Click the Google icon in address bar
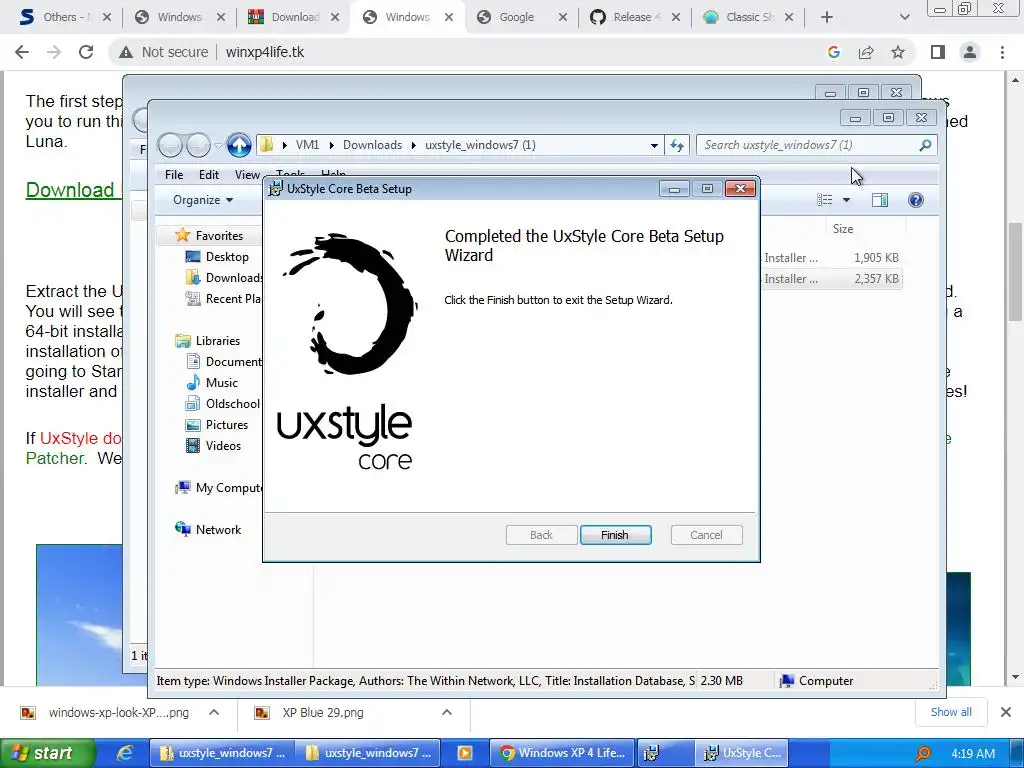The image size is (1024, 768). point(833,52)
